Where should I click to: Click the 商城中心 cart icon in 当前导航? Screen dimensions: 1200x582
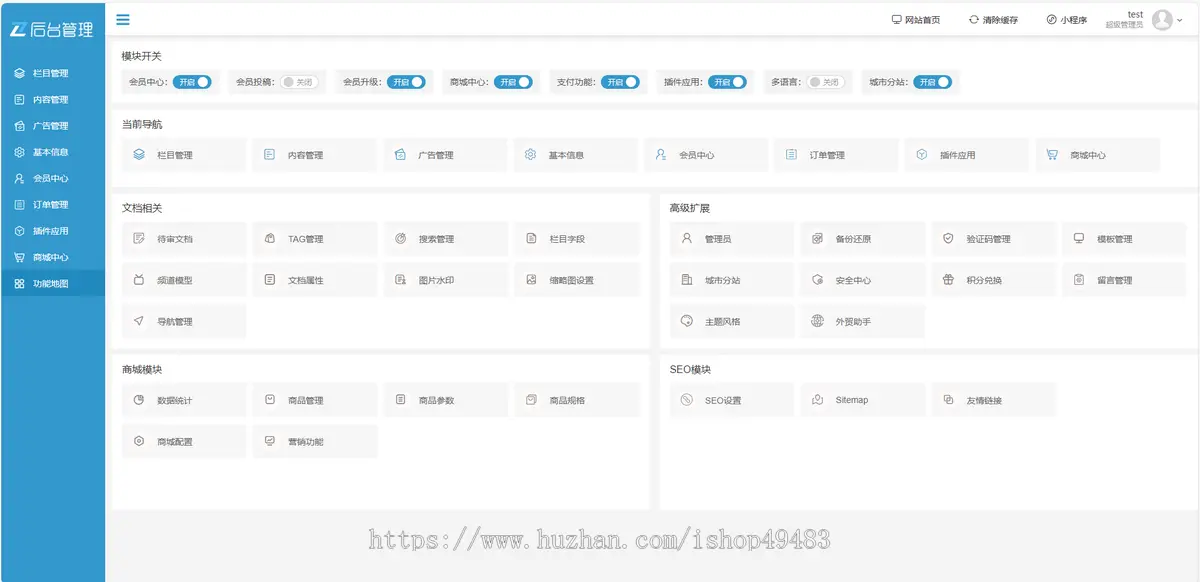coord(1052,155)
